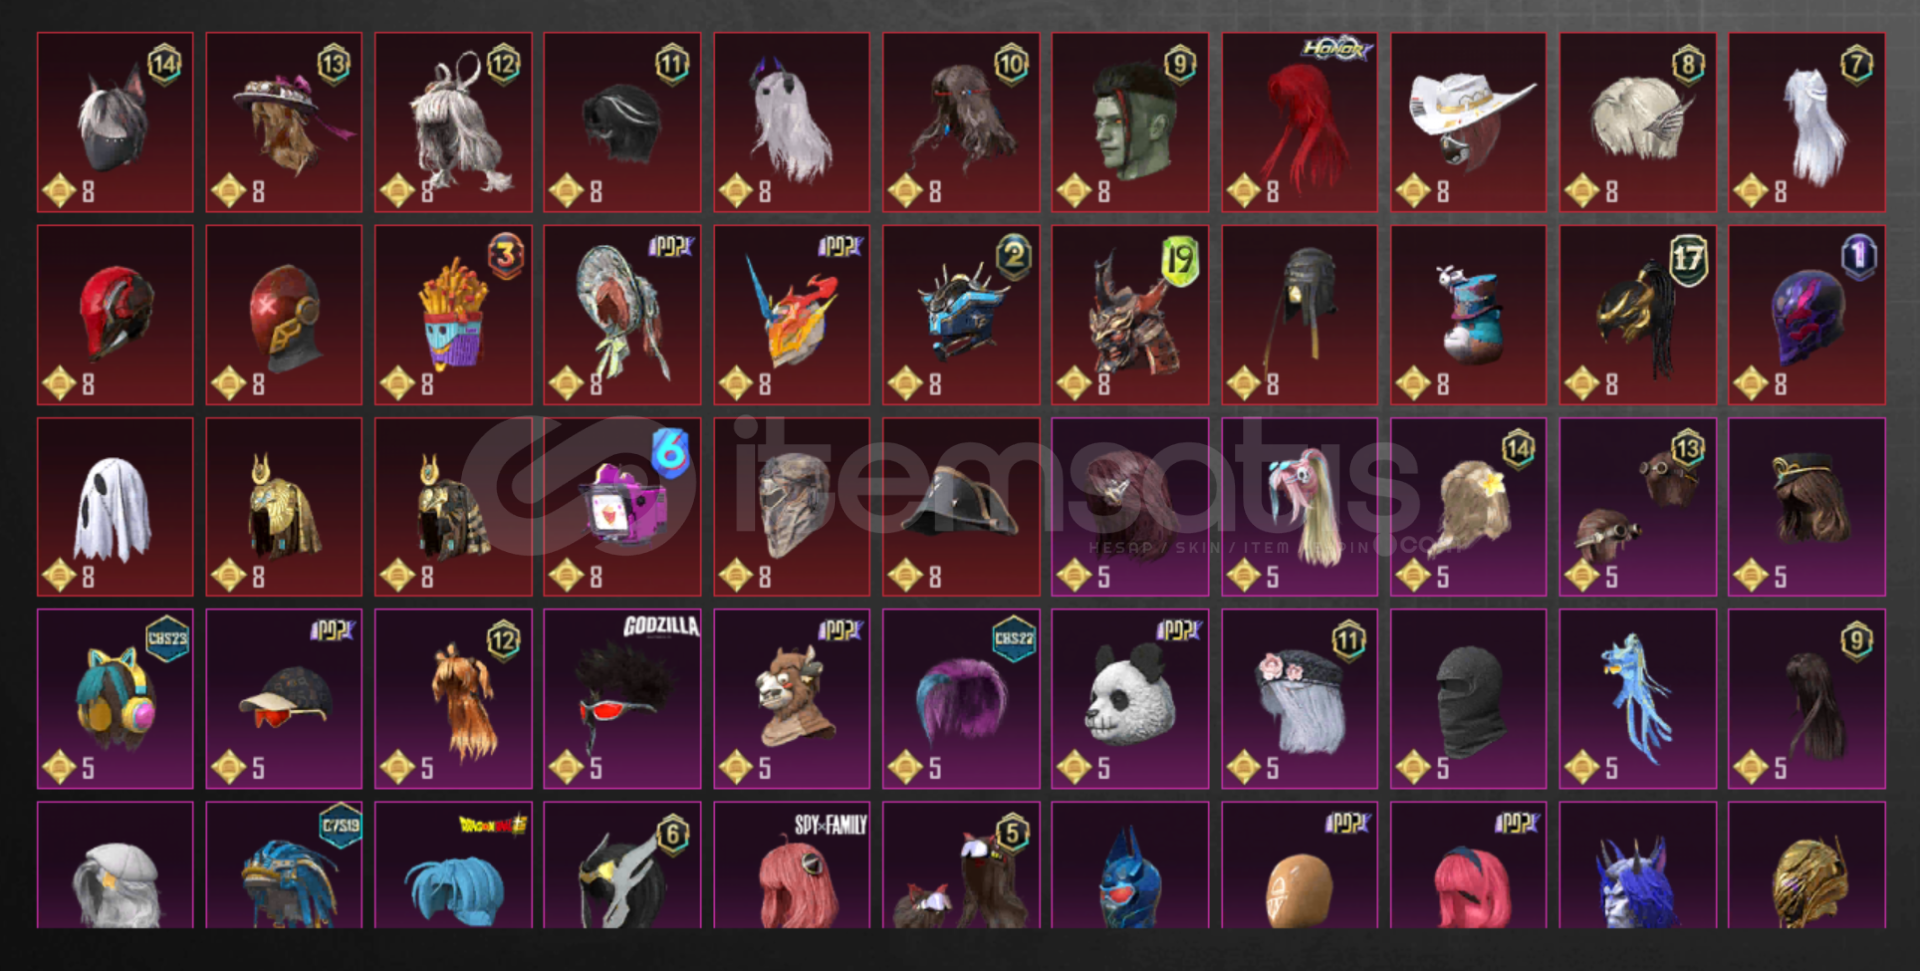Choose the pink TV head item tagged 6

tap(622, 507)
